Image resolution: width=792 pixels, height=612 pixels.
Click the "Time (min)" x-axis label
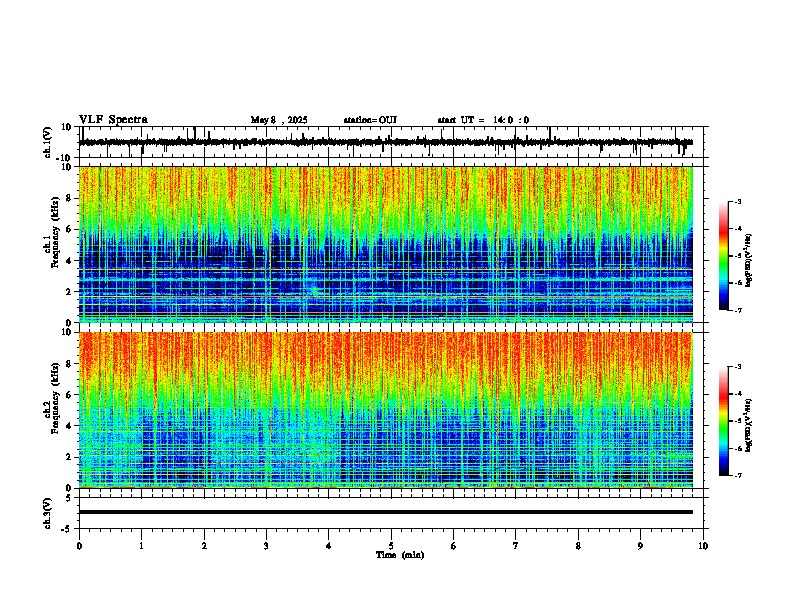pyautogui.click(x=400, y=555)
